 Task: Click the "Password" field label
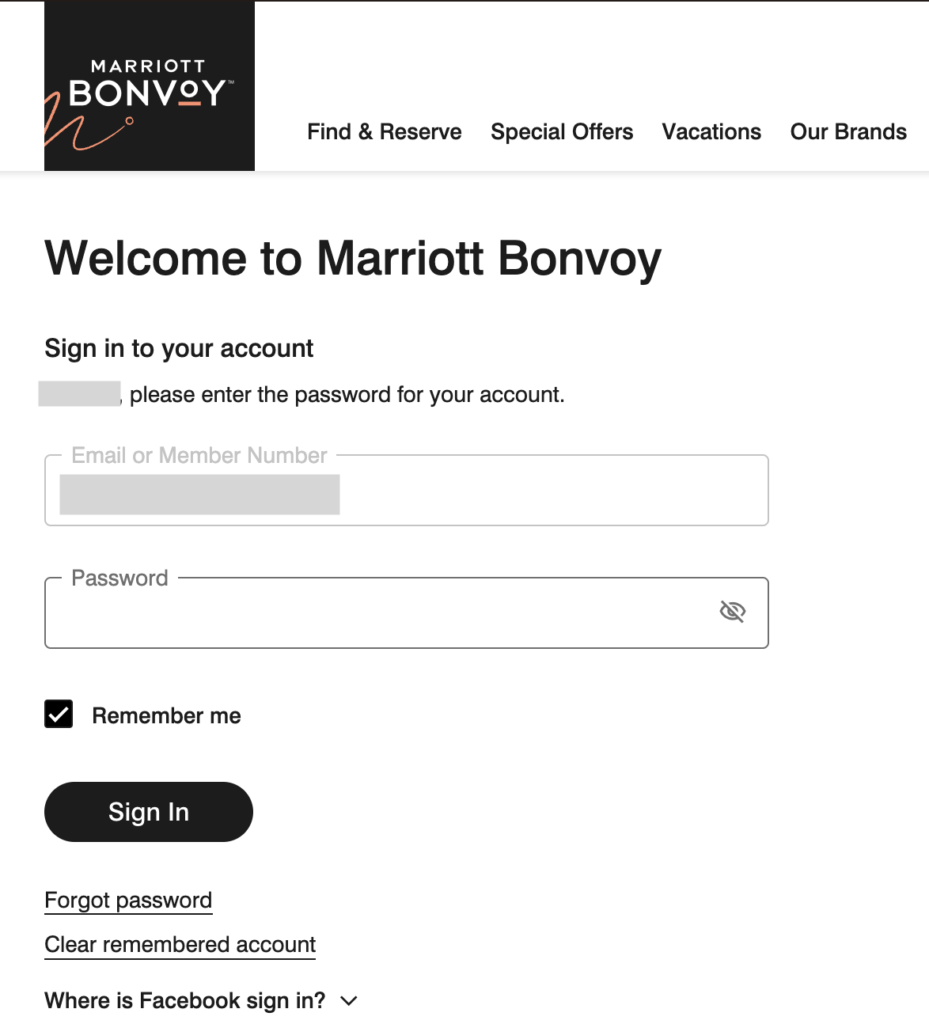click(x=119, y=578)
